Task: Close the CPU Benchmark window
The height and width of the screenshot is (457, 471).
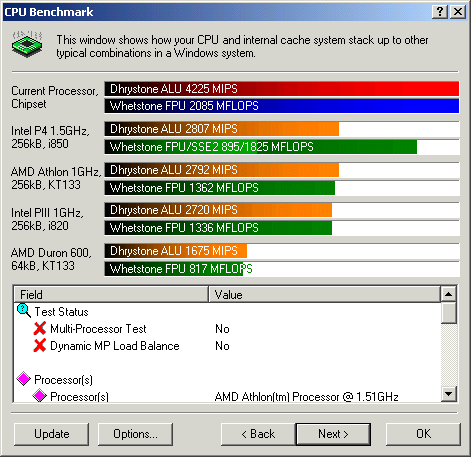Action: [458, 12]
